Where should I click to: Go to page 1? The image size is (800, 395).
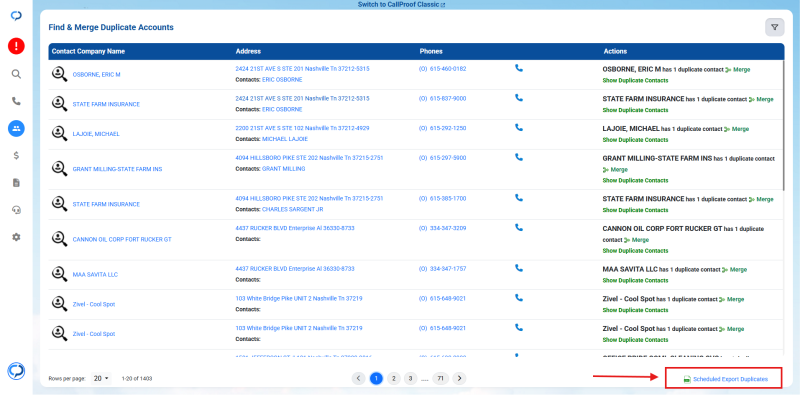tap(376, 378)
